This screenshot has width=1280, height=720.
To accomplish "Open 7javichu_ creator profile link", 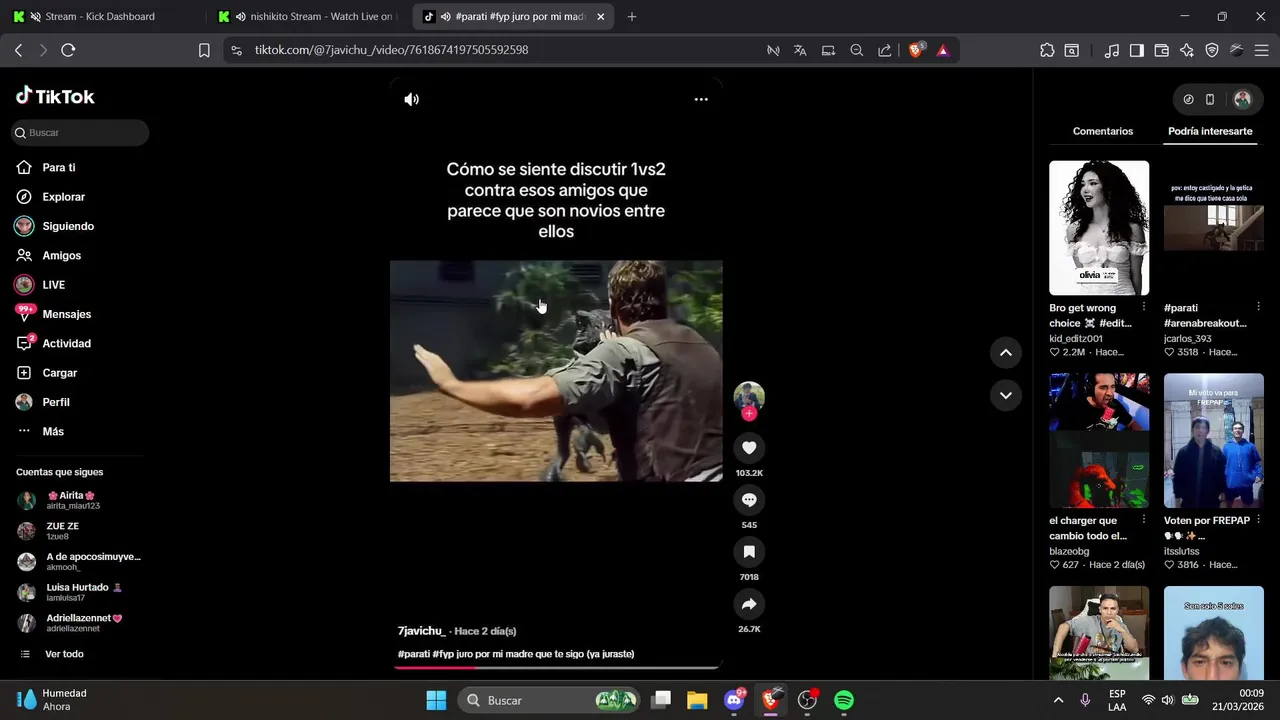I will click(x=421, y=631).
